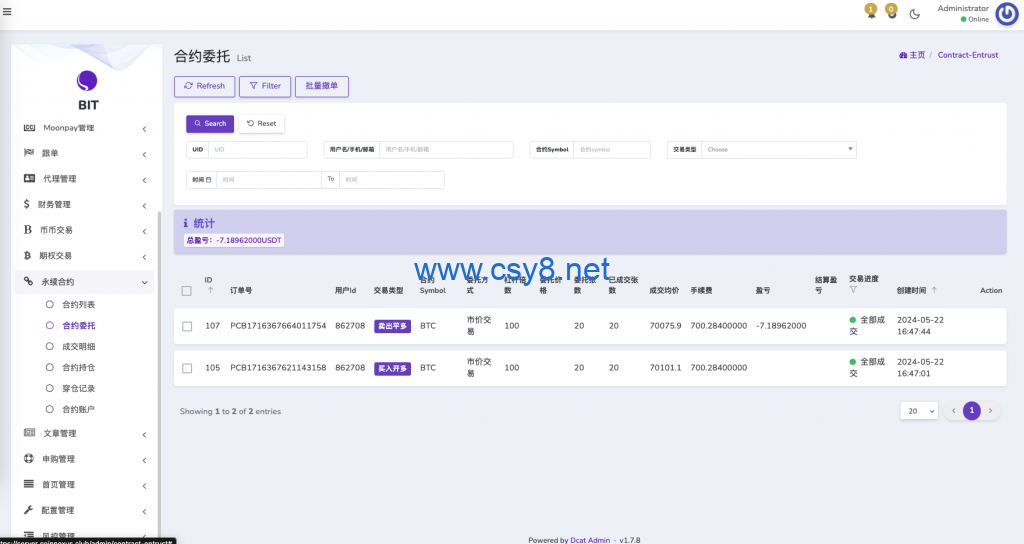
Task: Tick the select-all header checkbox
Action: click(x=187, y=291)
